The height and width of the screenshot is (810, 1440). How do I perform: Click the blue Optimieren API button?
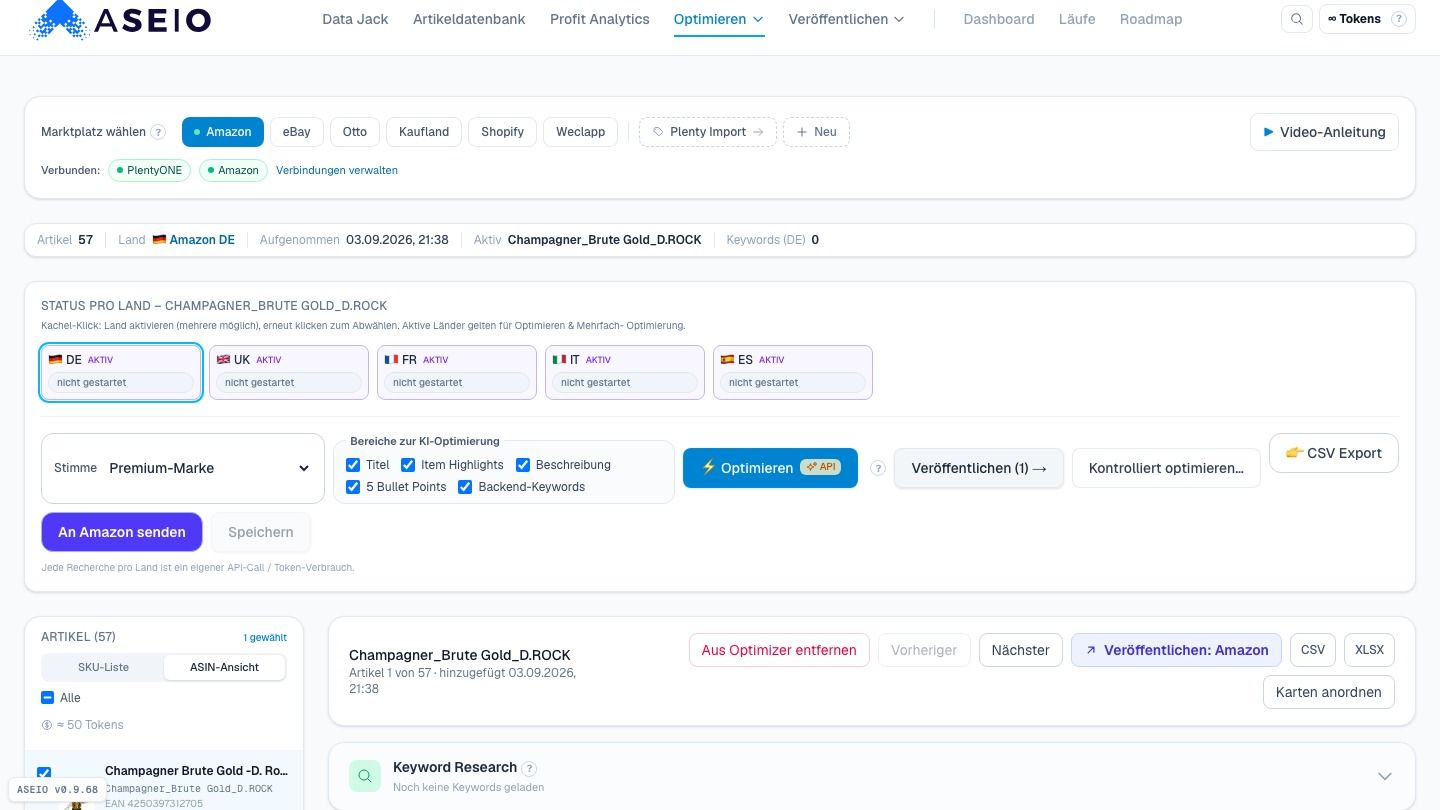(x=770, y=468)
